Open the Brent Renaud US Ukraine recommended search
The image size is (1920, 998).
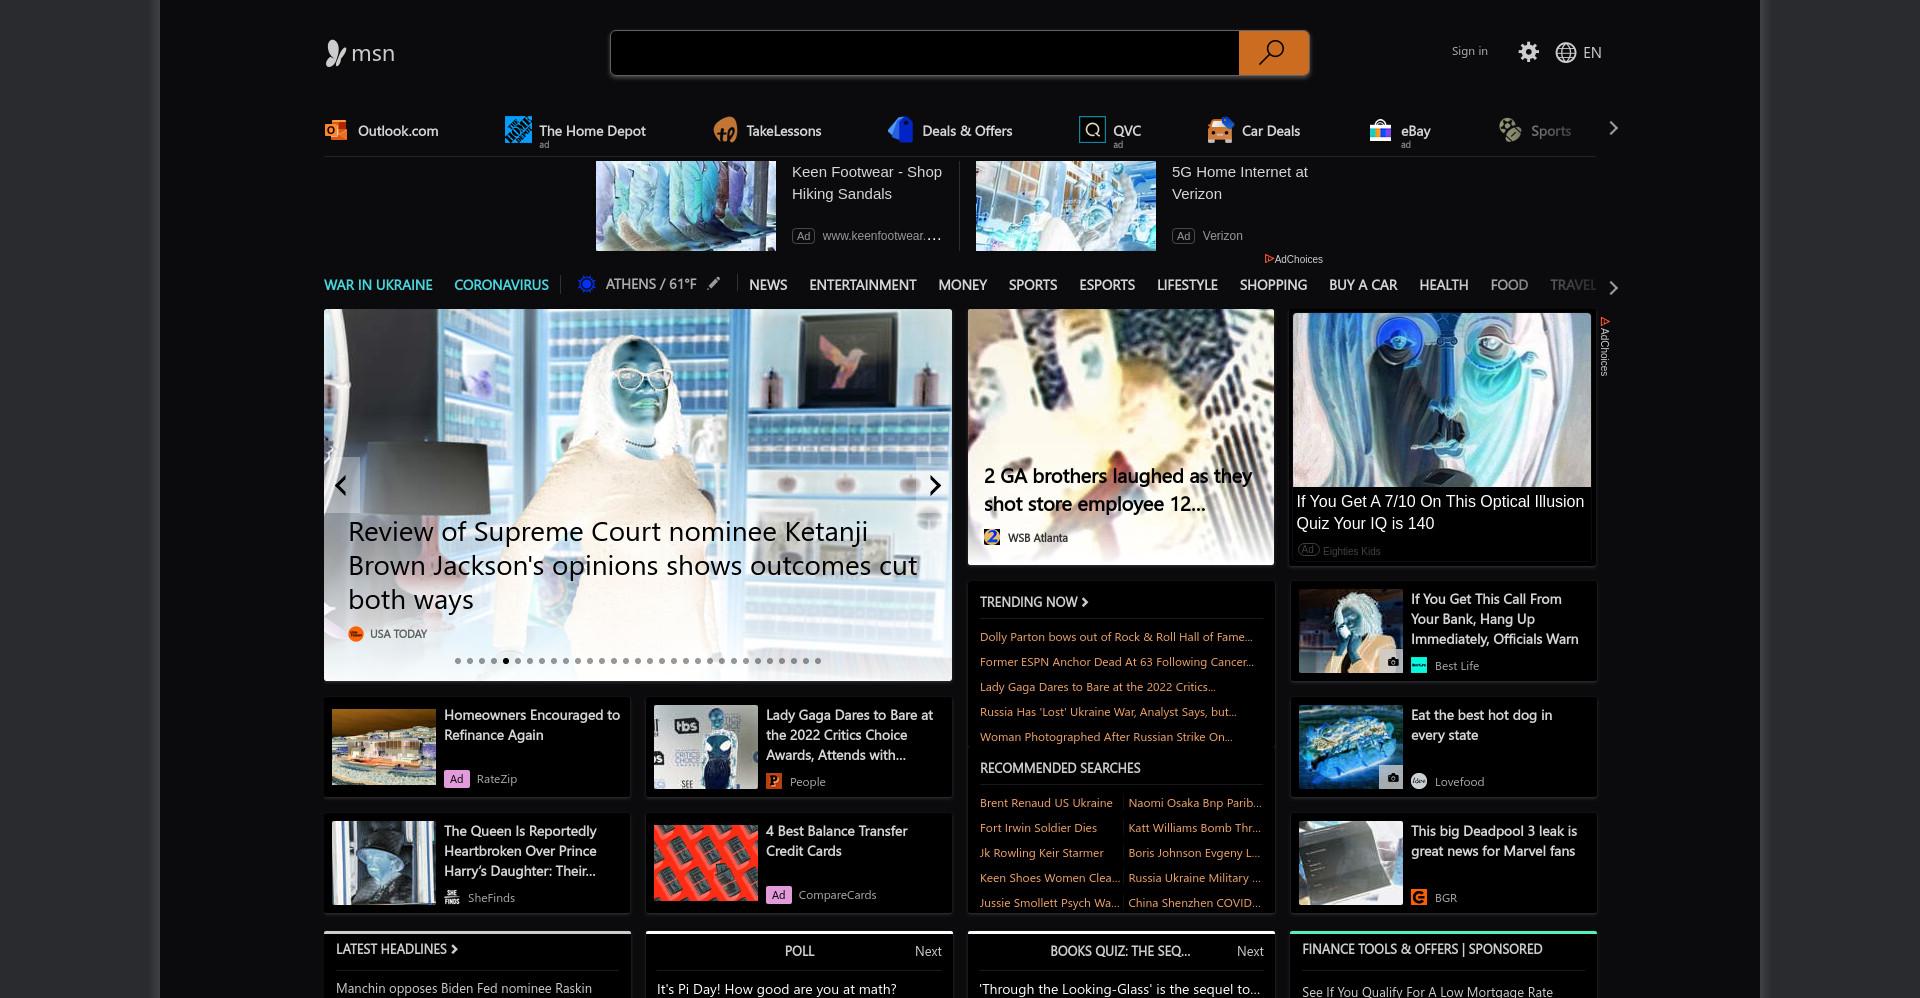pyautogui.click(x=1046, y=803)
